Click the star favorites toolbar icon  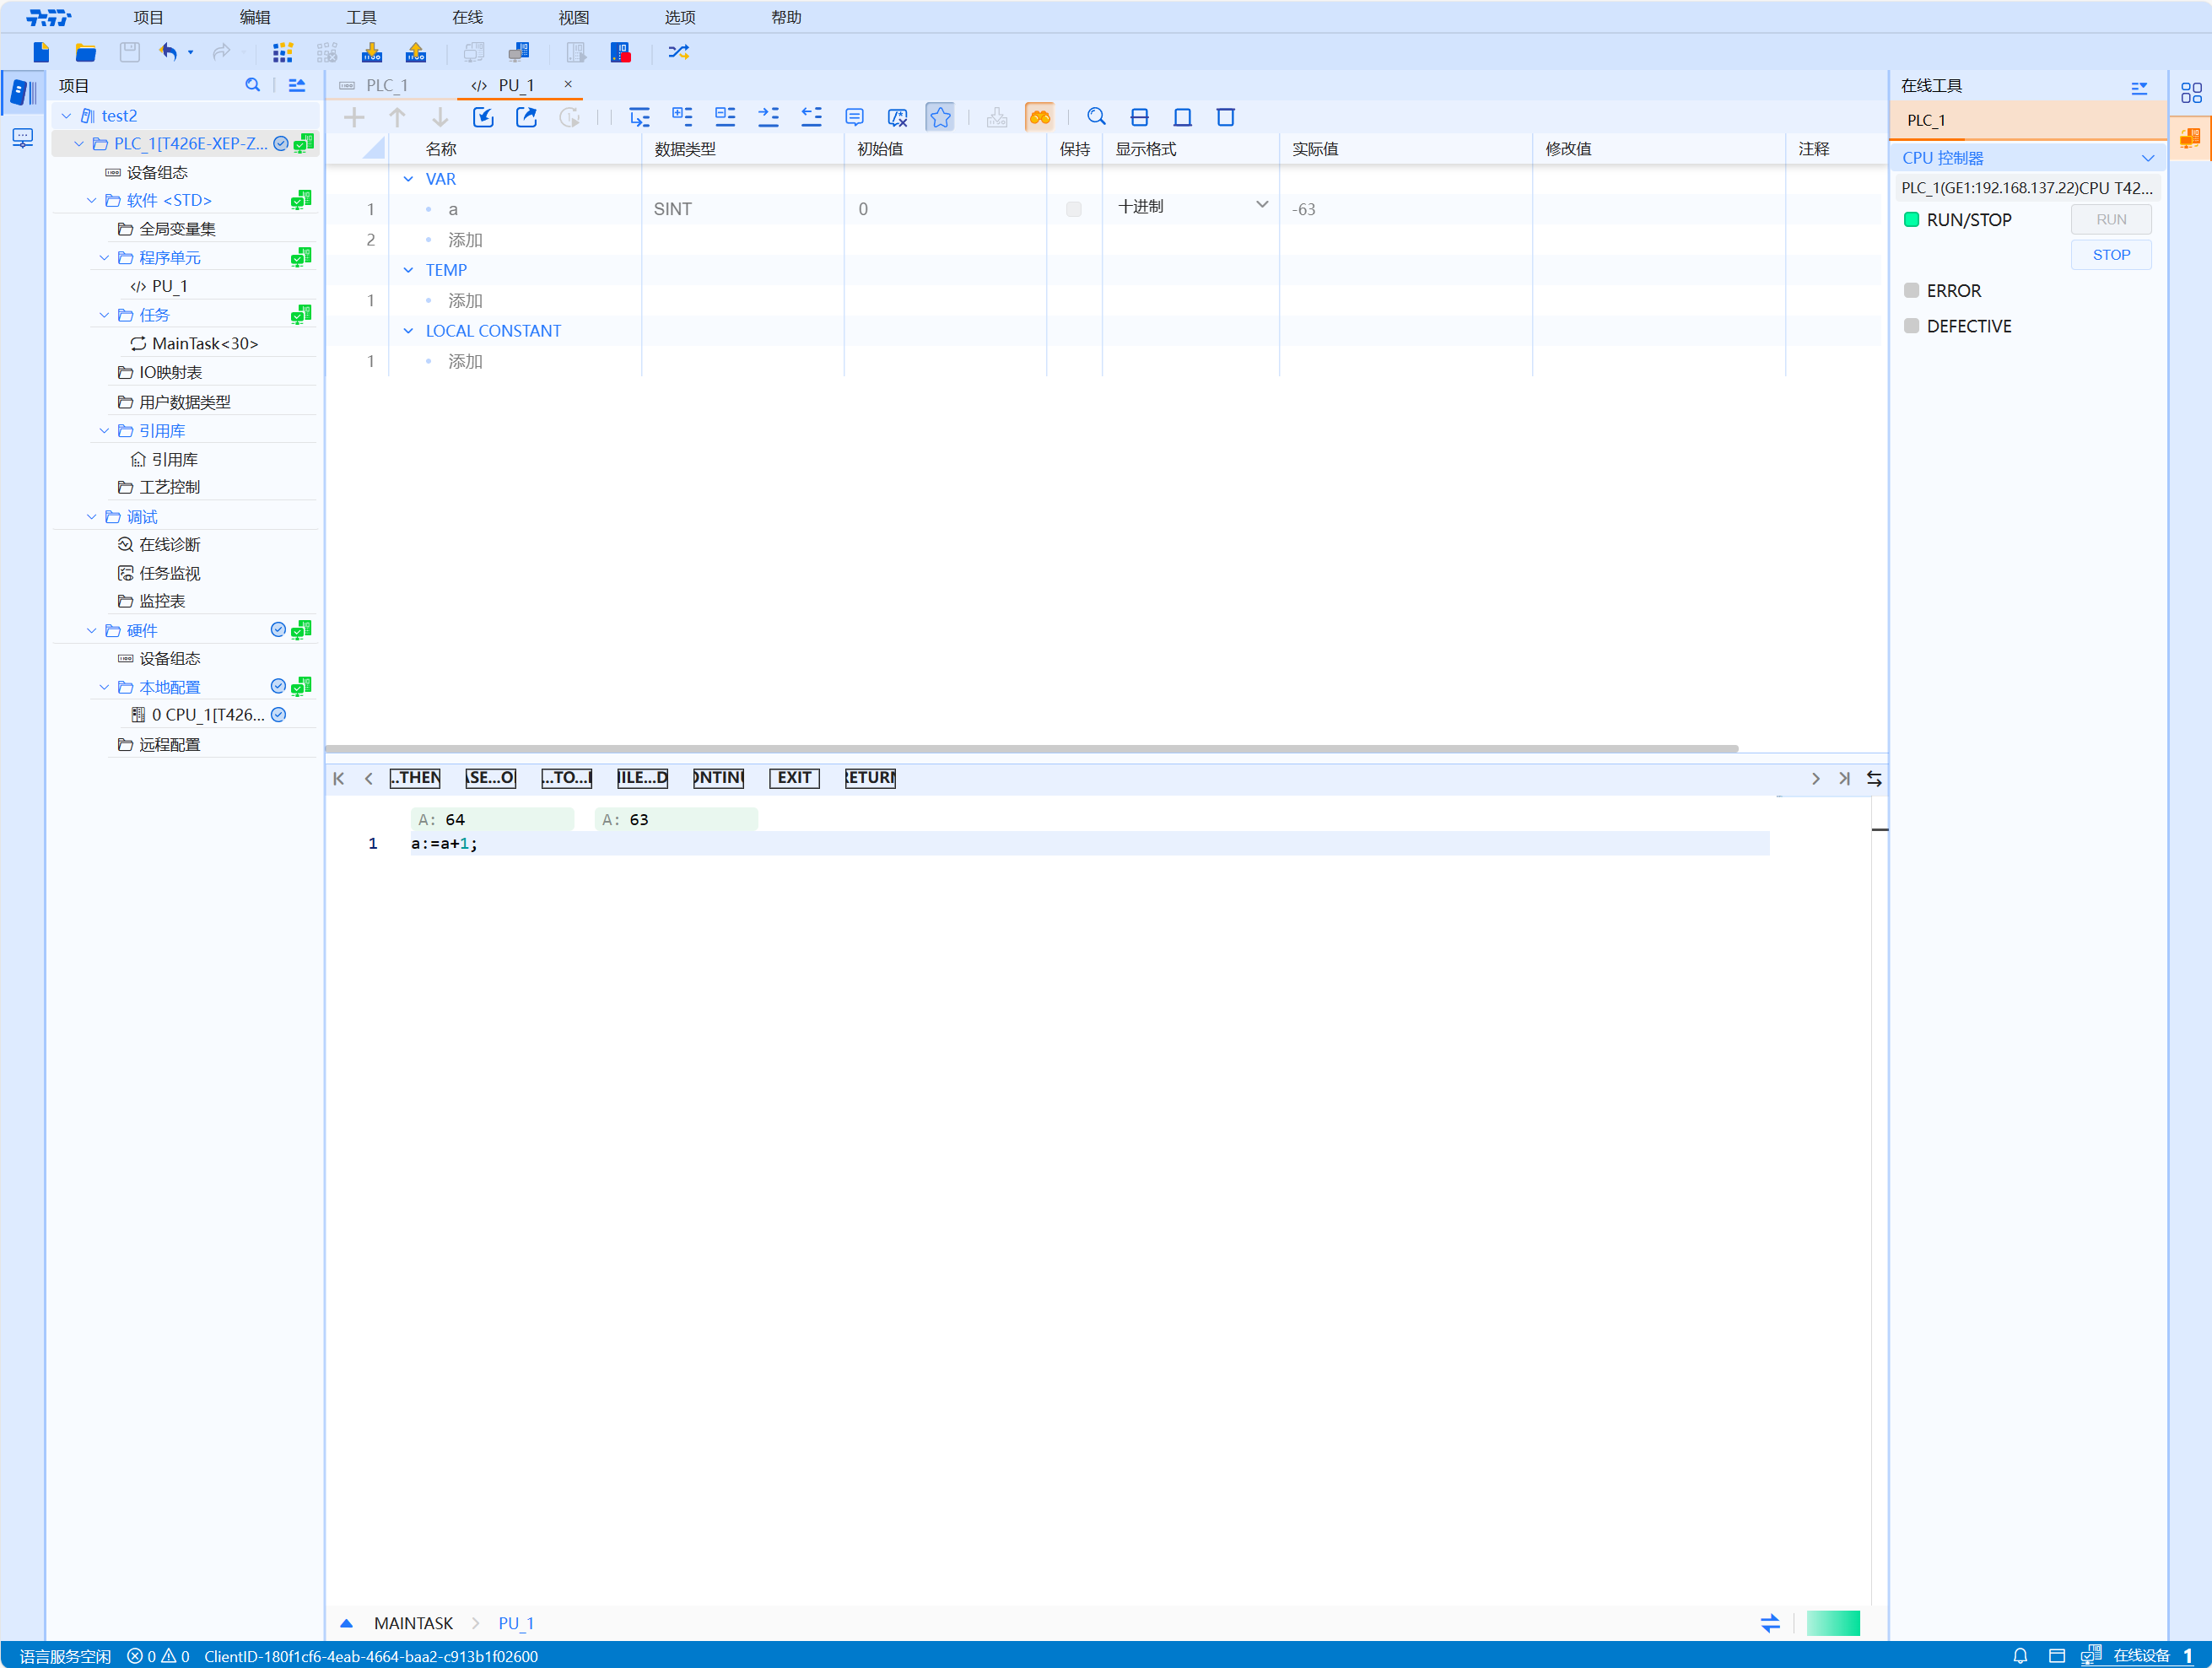940,117
